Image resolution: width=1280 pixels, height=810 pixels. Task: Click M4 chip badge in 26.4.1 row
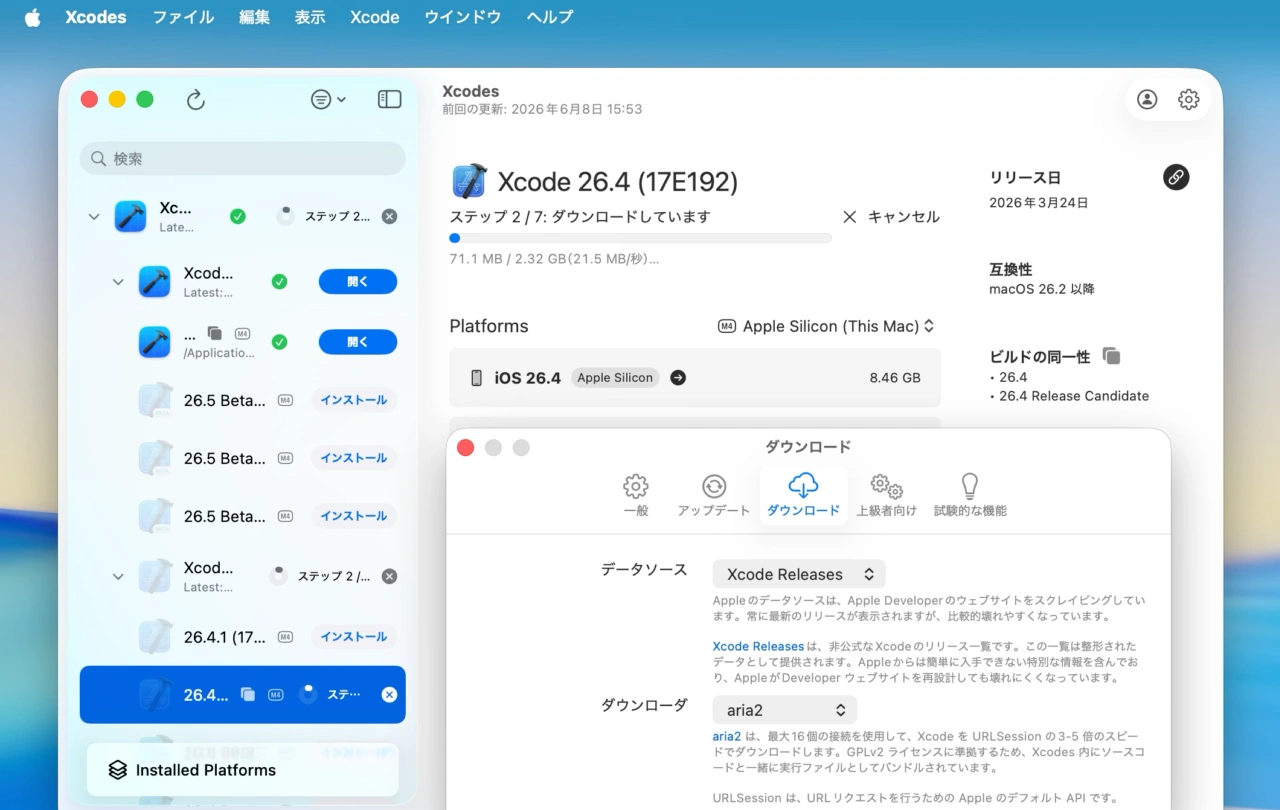285,637
